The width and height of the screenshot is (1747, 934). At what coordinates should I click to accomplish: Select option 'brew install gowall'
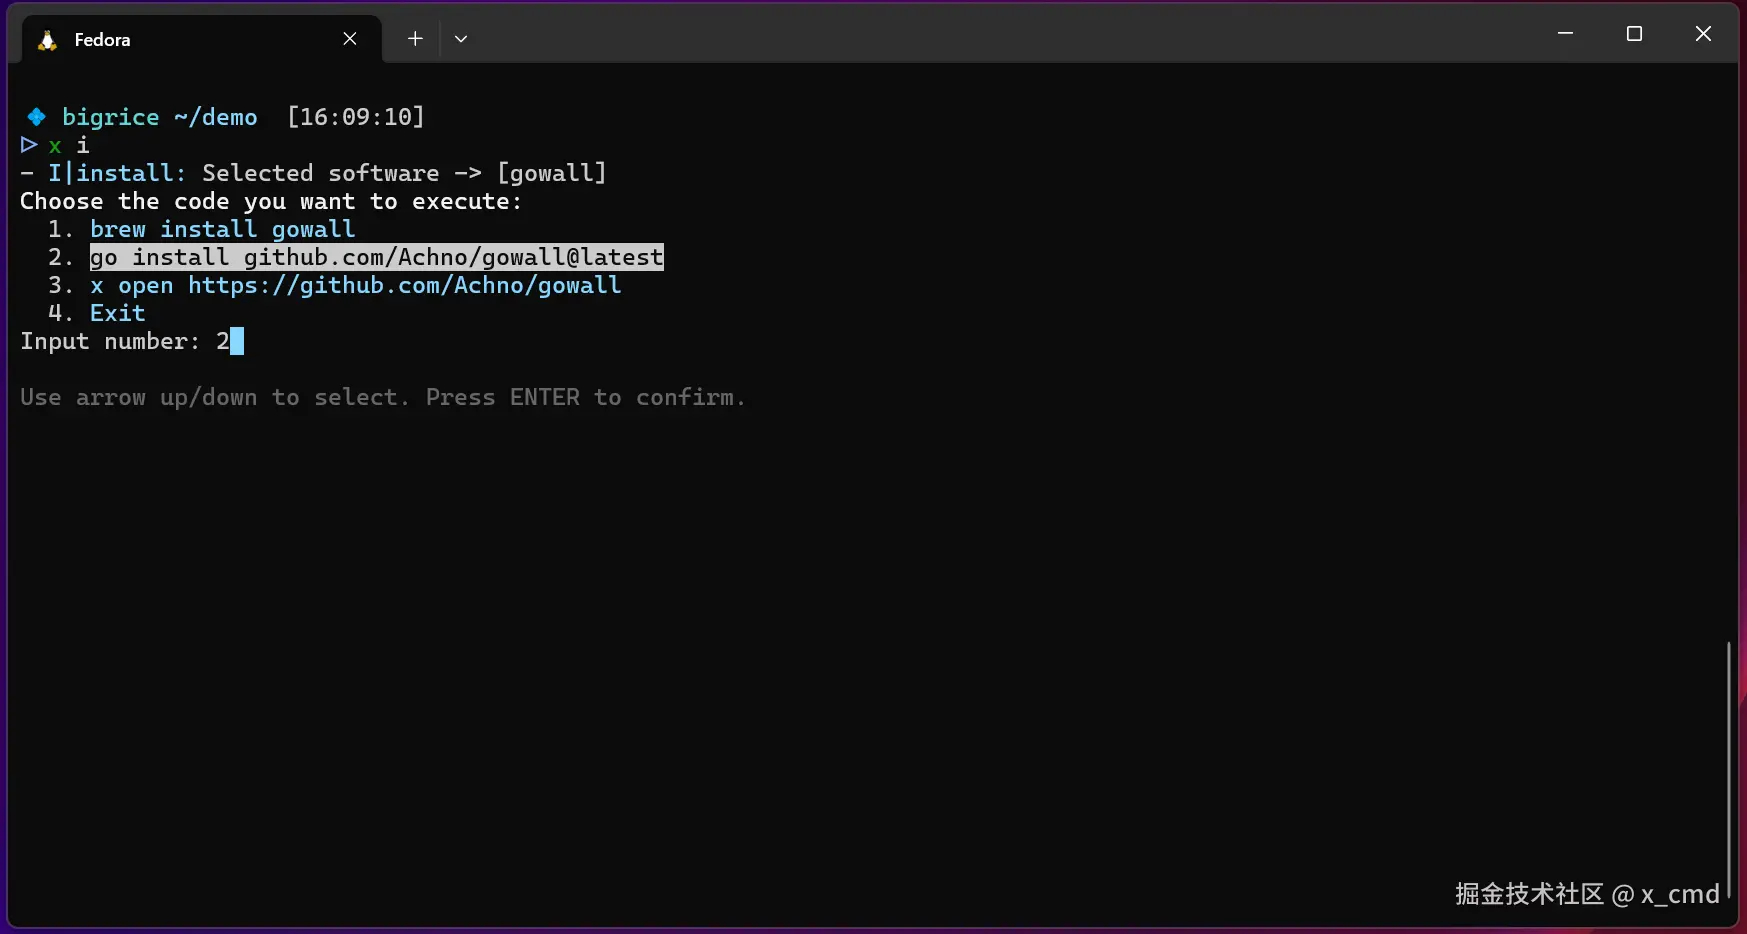(223, 229)
